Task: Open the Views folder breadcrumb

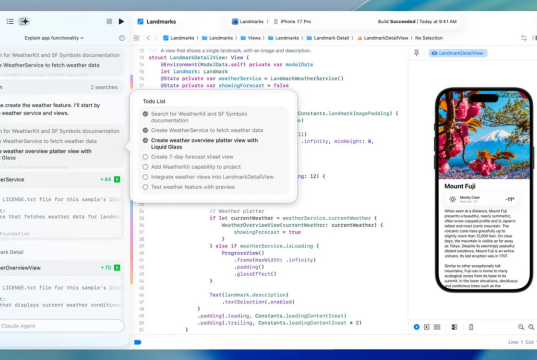Action: tap(251, 38)
